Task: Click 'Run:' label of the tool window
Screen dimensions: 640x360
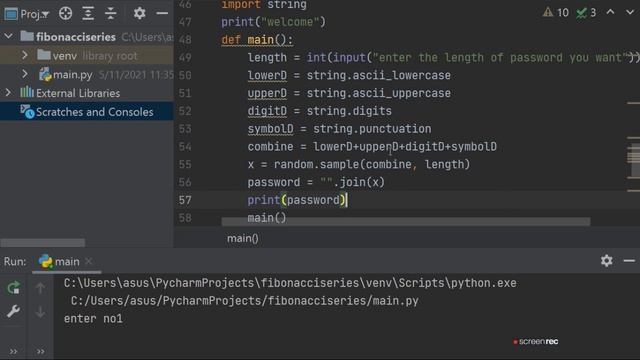Action: [x=15, y=262]
